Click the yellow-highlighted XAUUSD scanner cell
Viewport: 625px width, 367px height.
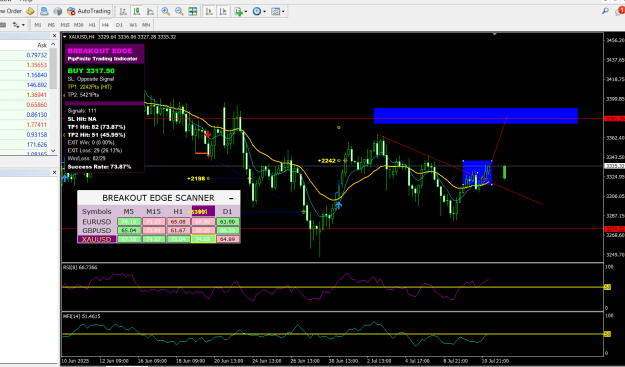(203, 239)
